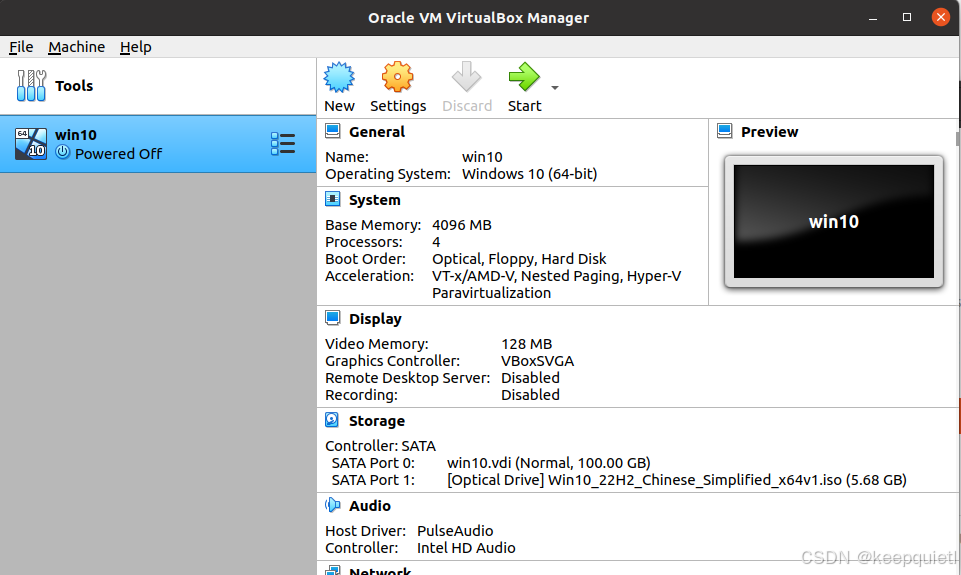Click the New virtual machine icon

pos(339,78)
